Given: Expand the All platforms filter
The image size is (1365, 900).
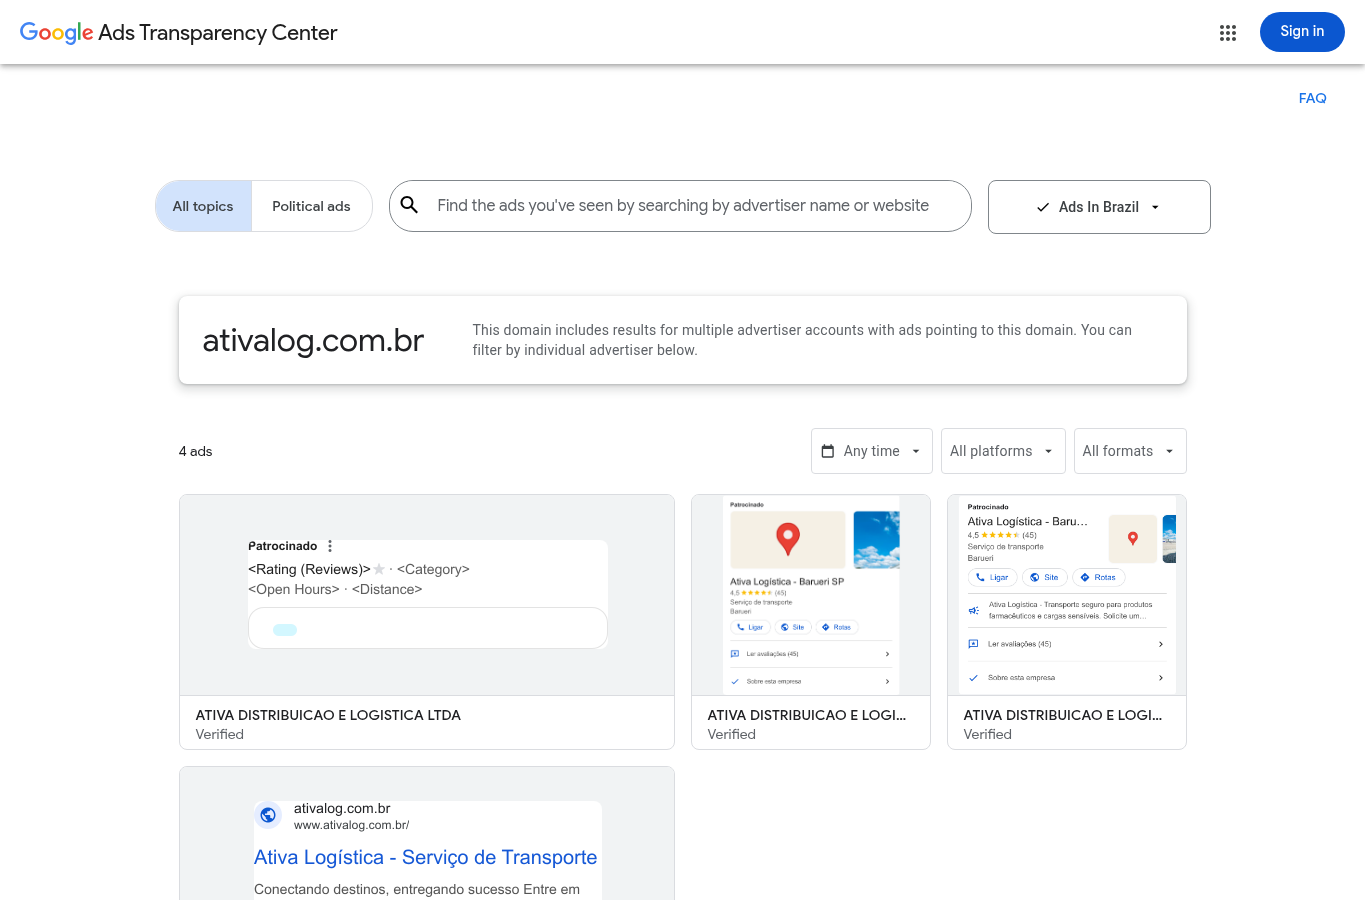Looking at the screenshot, I should click(1003, 451).
